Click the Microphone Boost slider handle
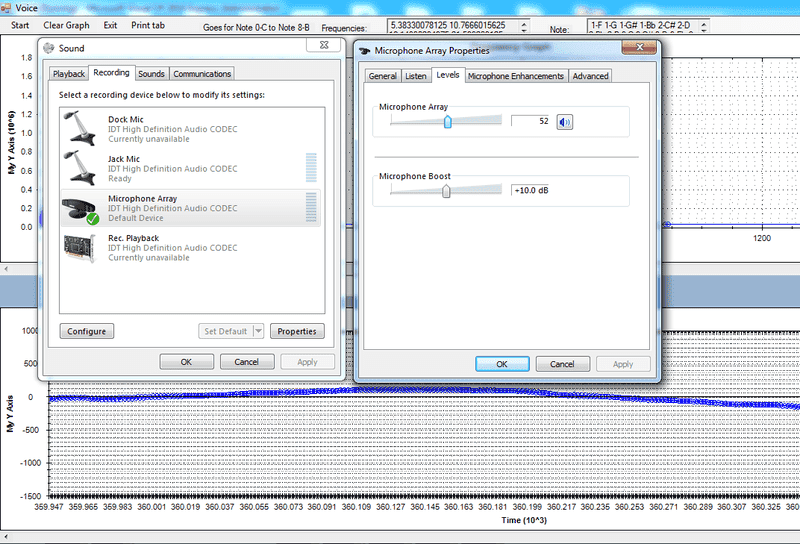Screen dimensions: 800x544 click(446, 190)
